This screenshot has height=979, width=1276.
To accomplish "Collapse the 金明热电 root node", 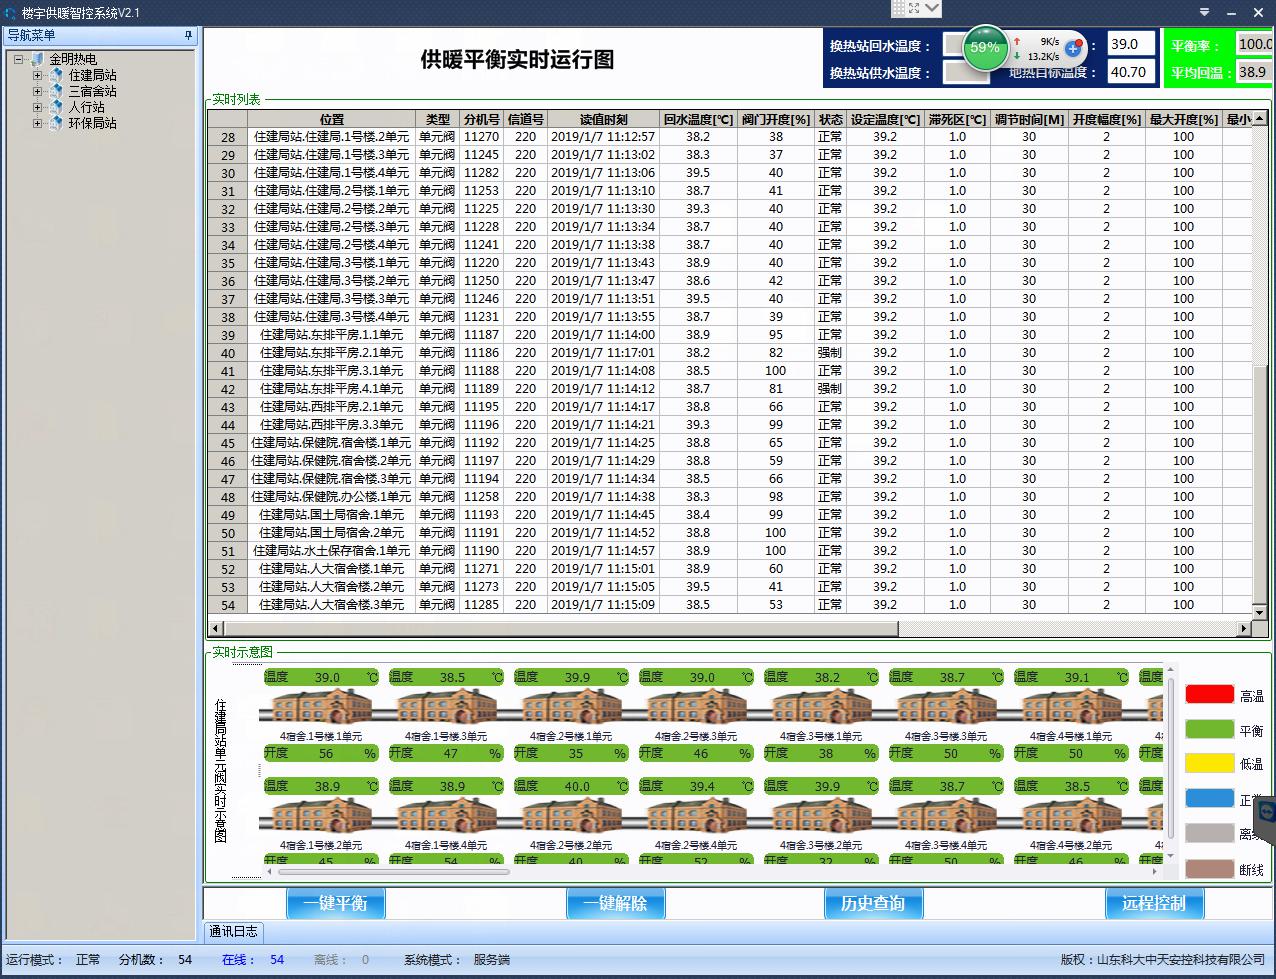I will 19,59.
